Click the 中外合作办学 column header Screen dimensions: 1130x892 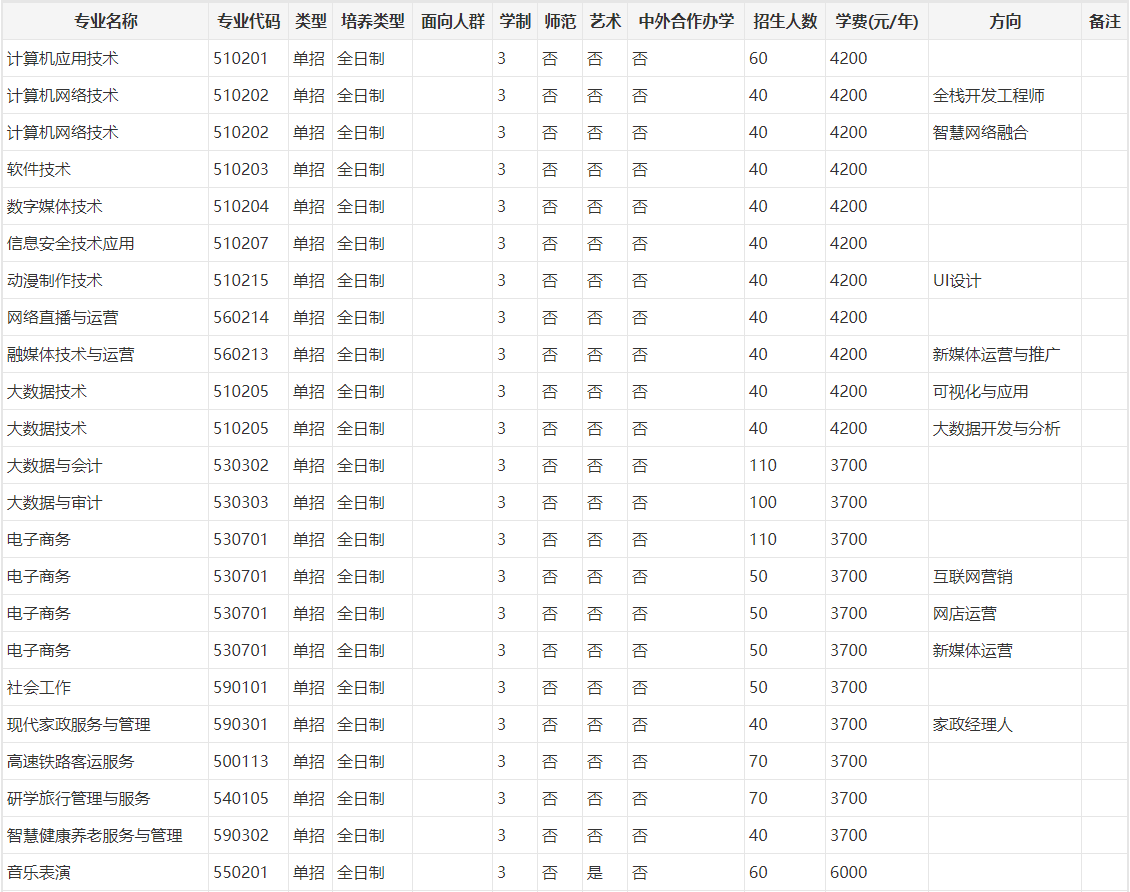click(x=686, y=22)
